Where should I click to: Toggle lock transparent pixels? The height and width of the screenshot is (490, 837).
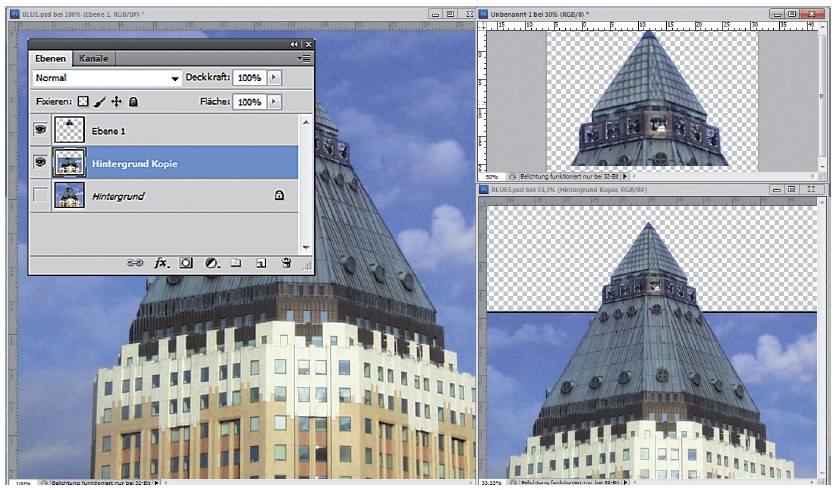[x=83, y=101]
